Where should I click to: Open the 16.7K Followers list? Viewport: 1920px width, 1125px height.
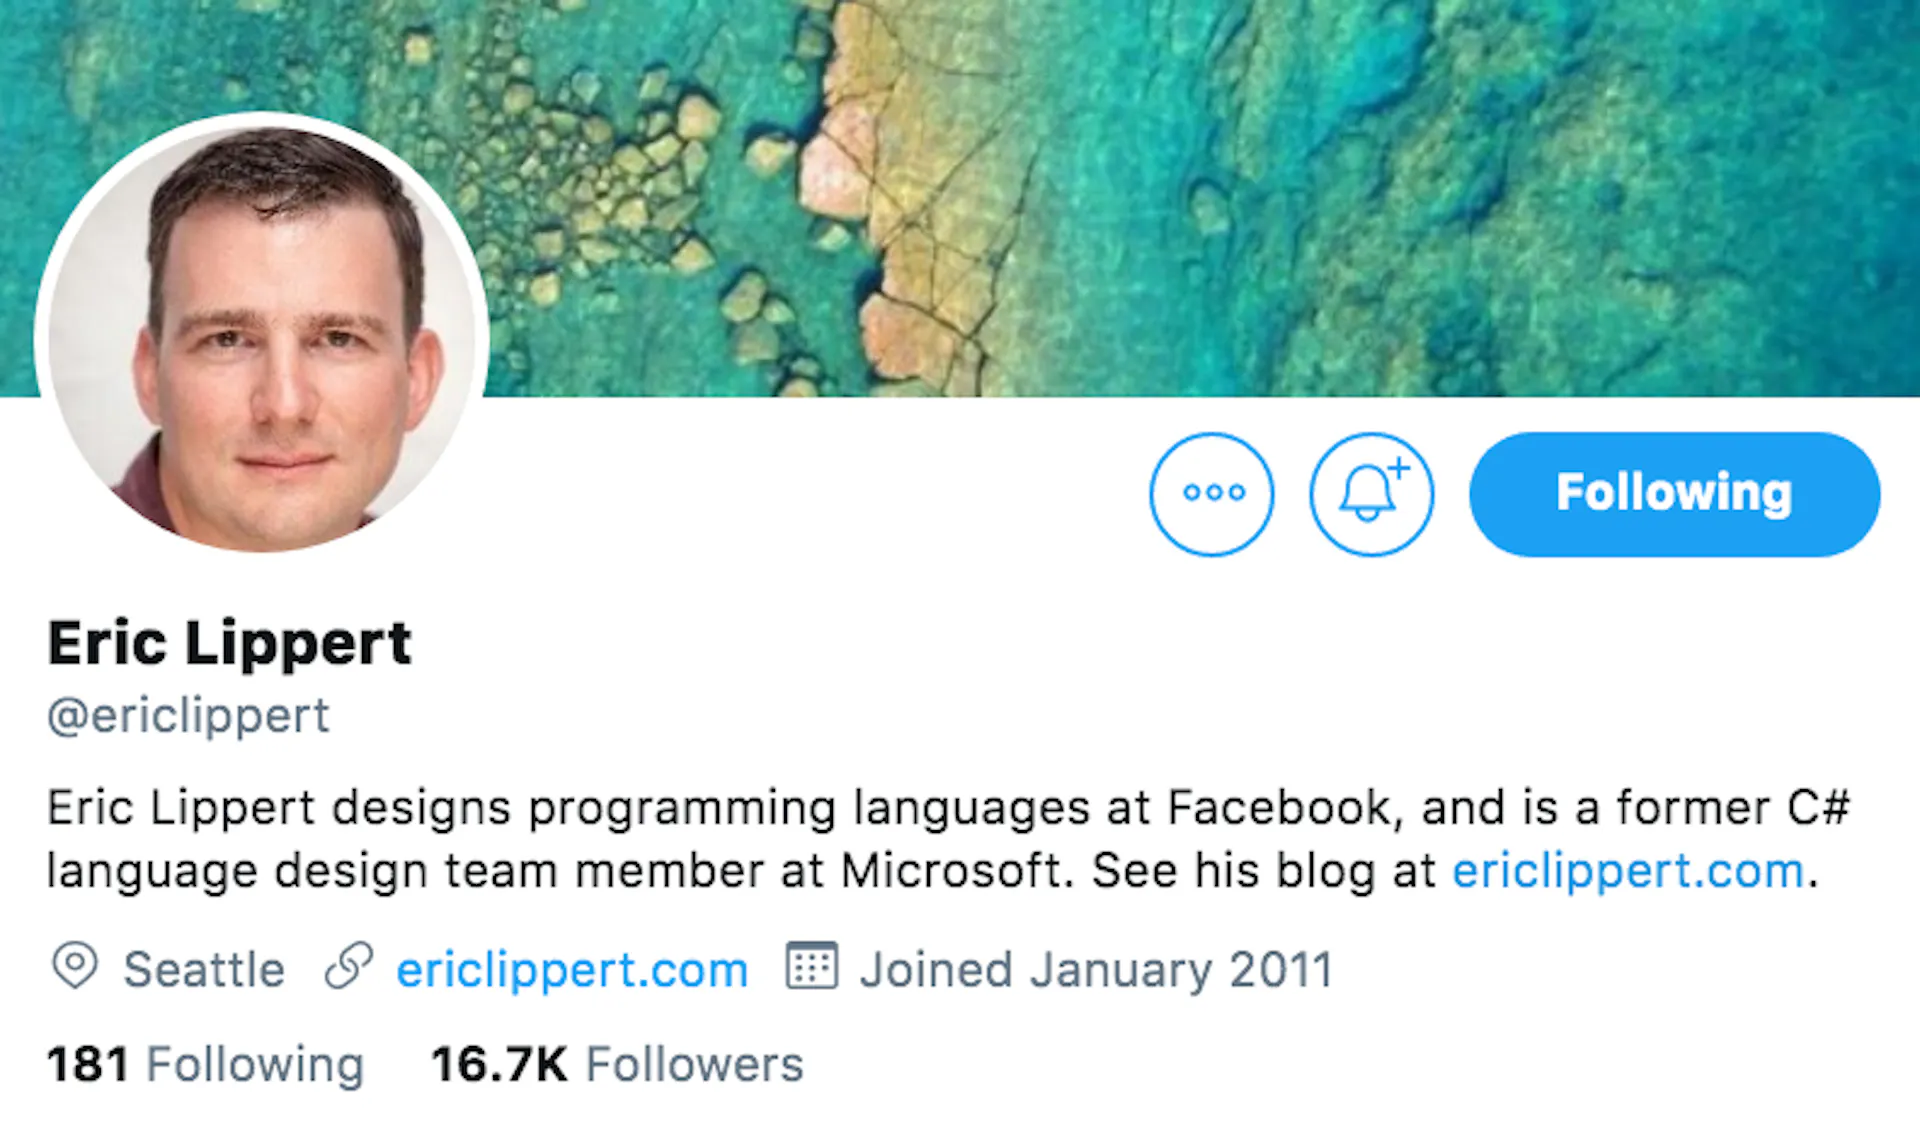point(617,1064)
